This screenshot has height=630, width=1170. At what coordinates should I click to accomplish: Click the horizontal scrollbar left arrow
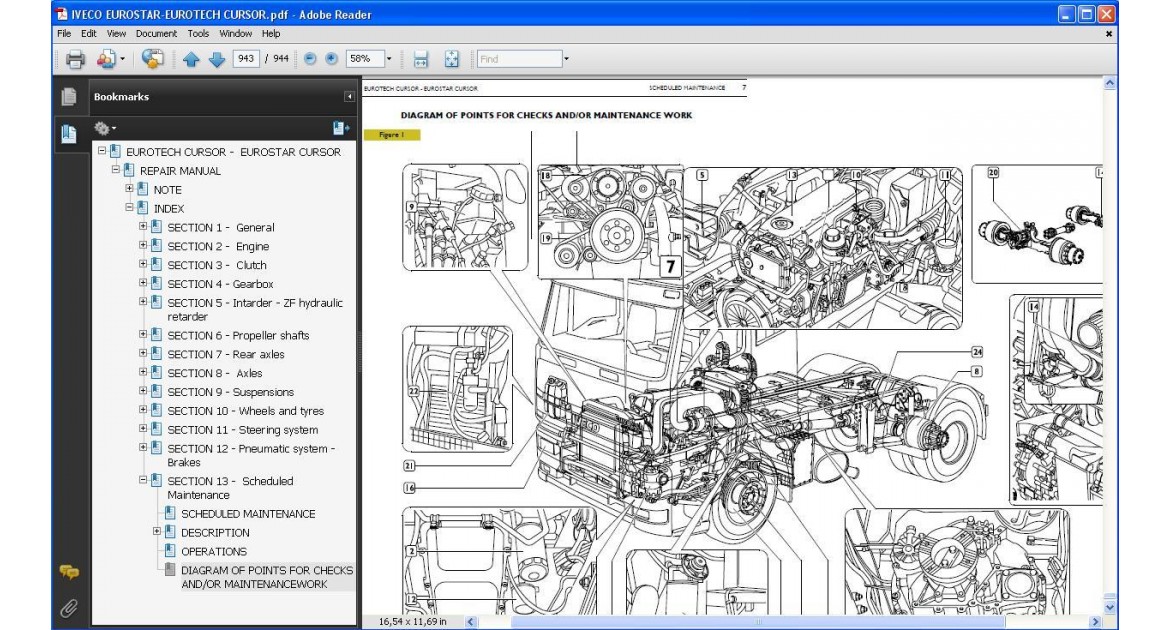(471, 621)
